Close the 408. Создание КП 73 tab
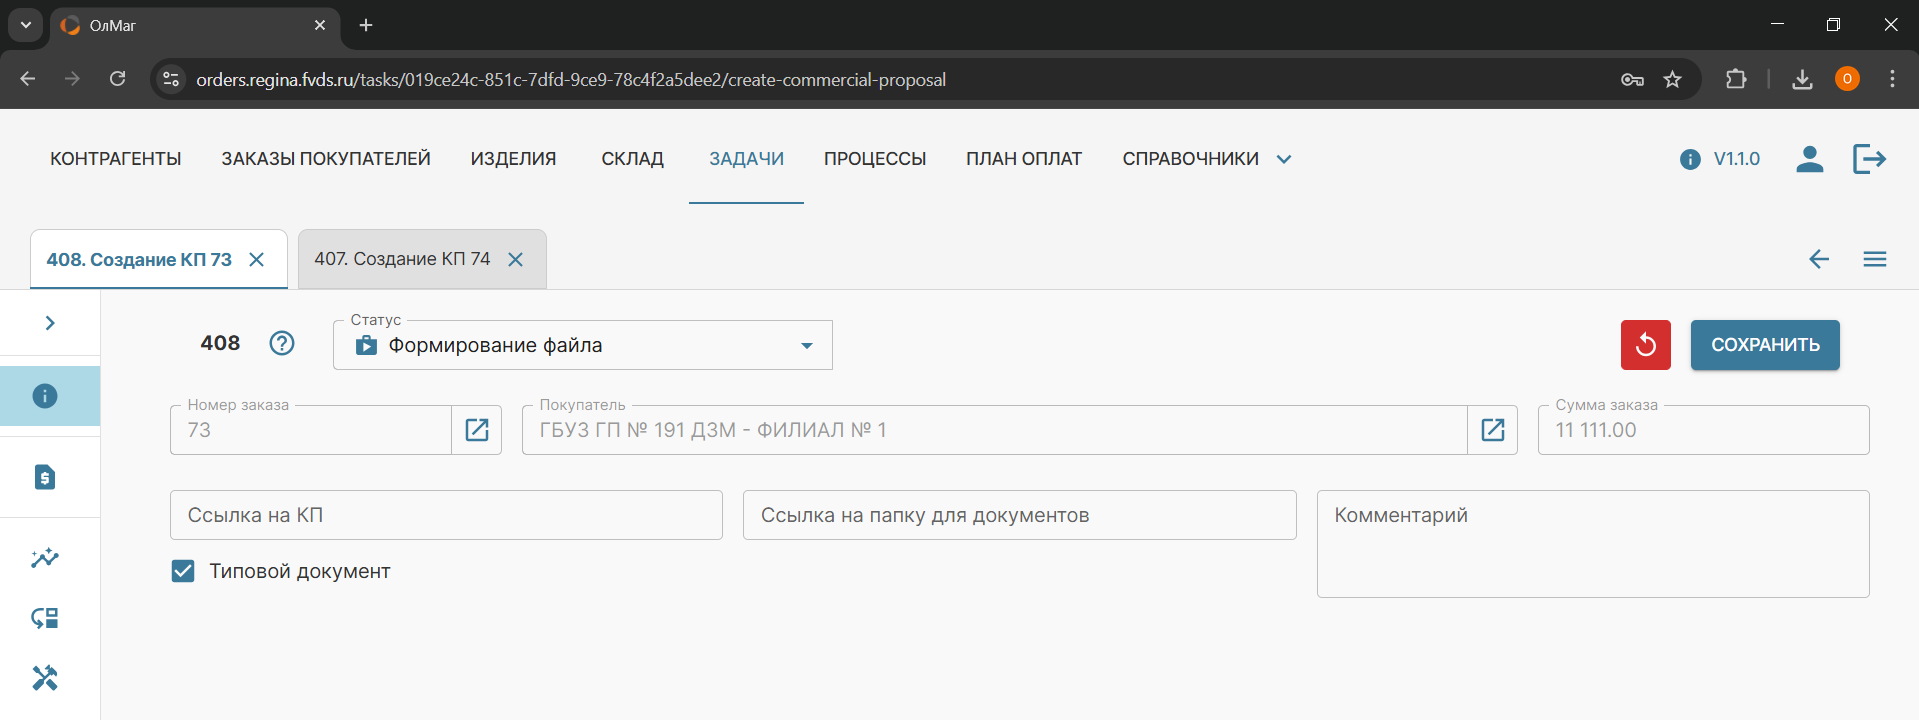The width and height of the screenshot is (1919, 720). (257, 260)
